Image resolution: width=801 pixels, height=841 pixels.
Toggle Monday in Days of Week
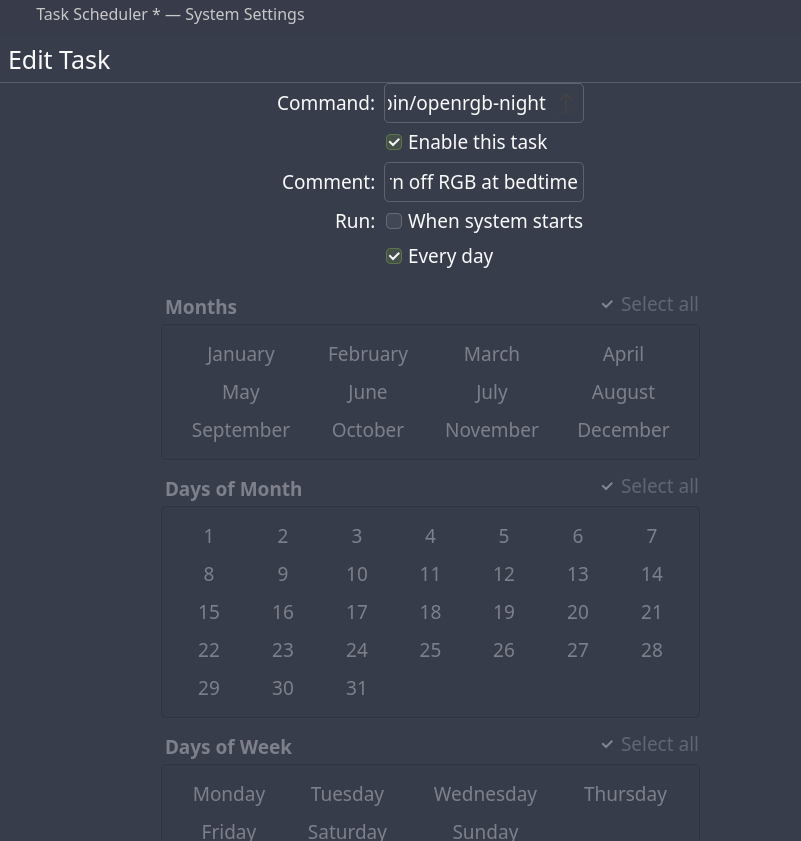[x=229, y=794]
